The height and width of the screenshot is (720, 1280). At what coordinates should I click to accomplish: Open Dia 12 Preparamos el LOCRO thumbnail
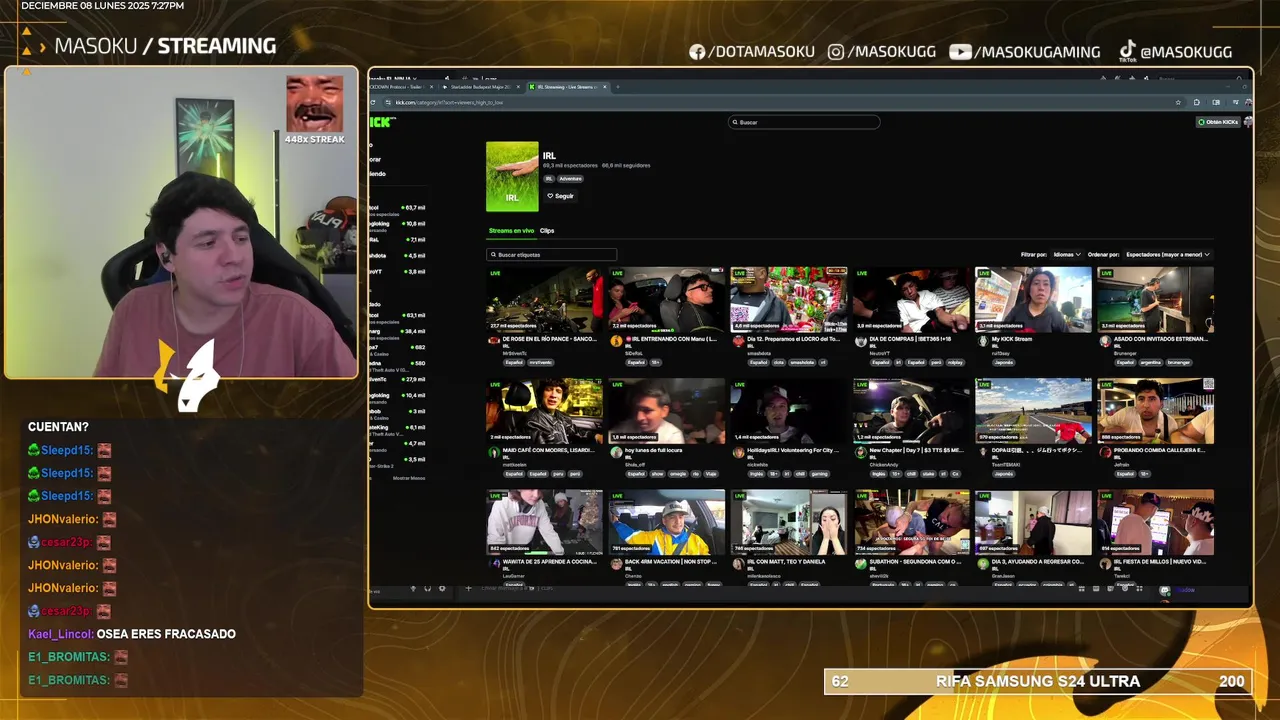point(789,299)
